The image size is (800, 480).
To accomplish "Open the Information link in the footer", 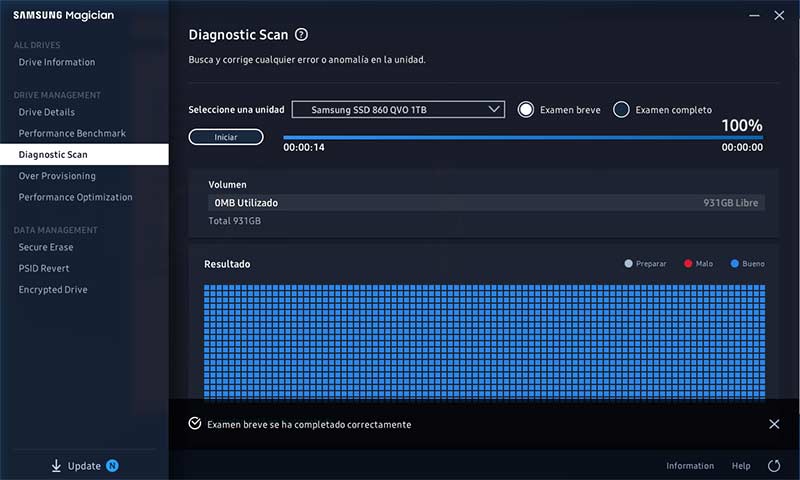I will coord(690,466).
